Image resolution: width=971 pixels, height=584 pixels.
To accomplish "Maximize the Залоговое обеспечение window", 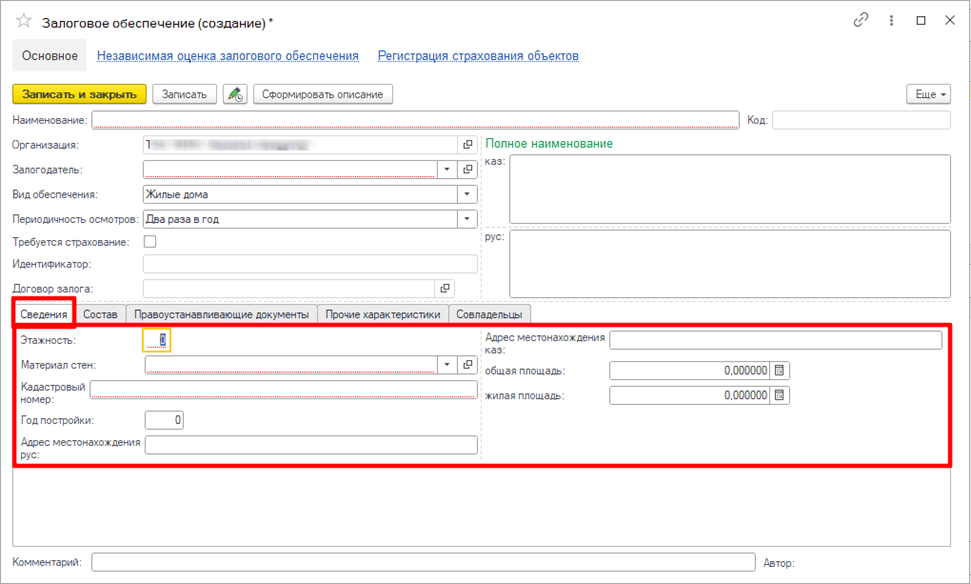I will pos(921,20).
